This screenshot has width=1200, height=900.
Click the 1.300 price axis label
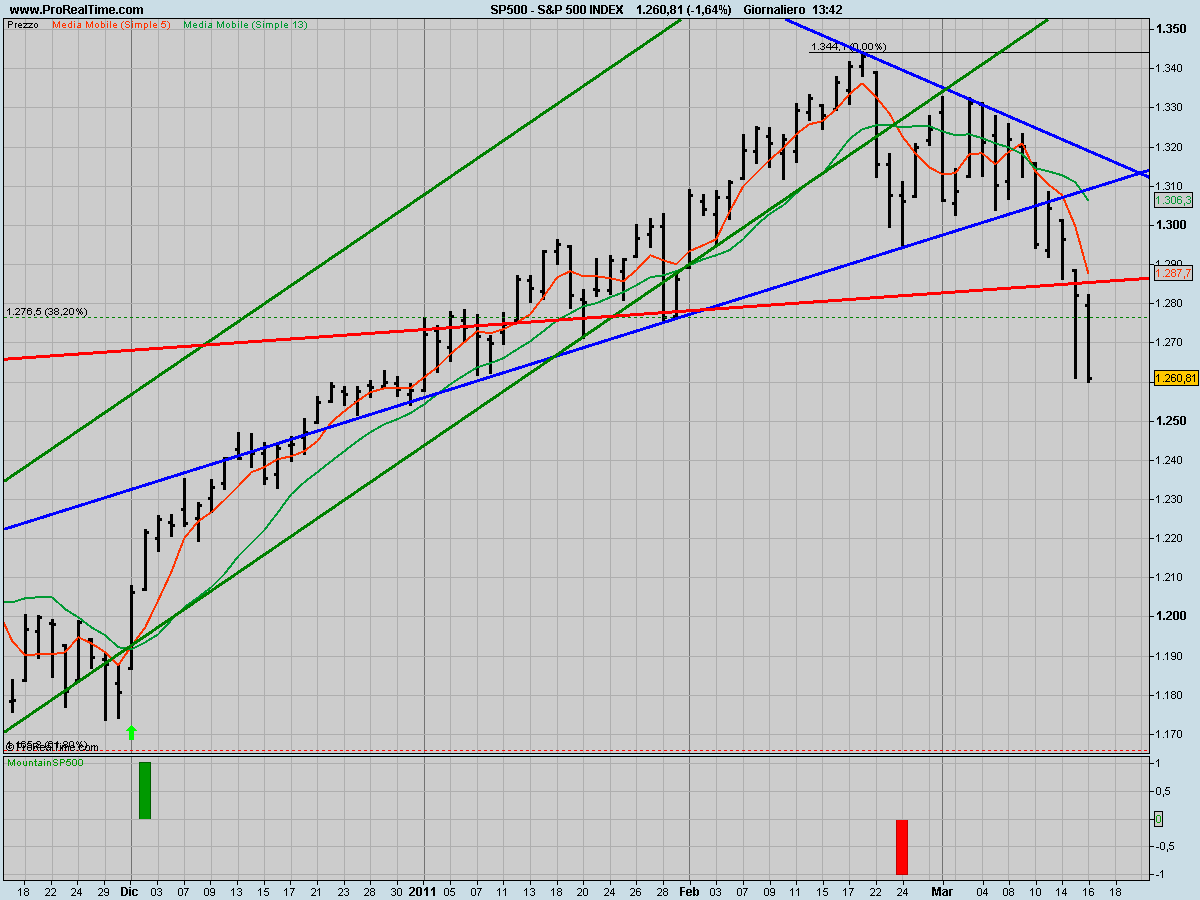[x=1171, y=225]
